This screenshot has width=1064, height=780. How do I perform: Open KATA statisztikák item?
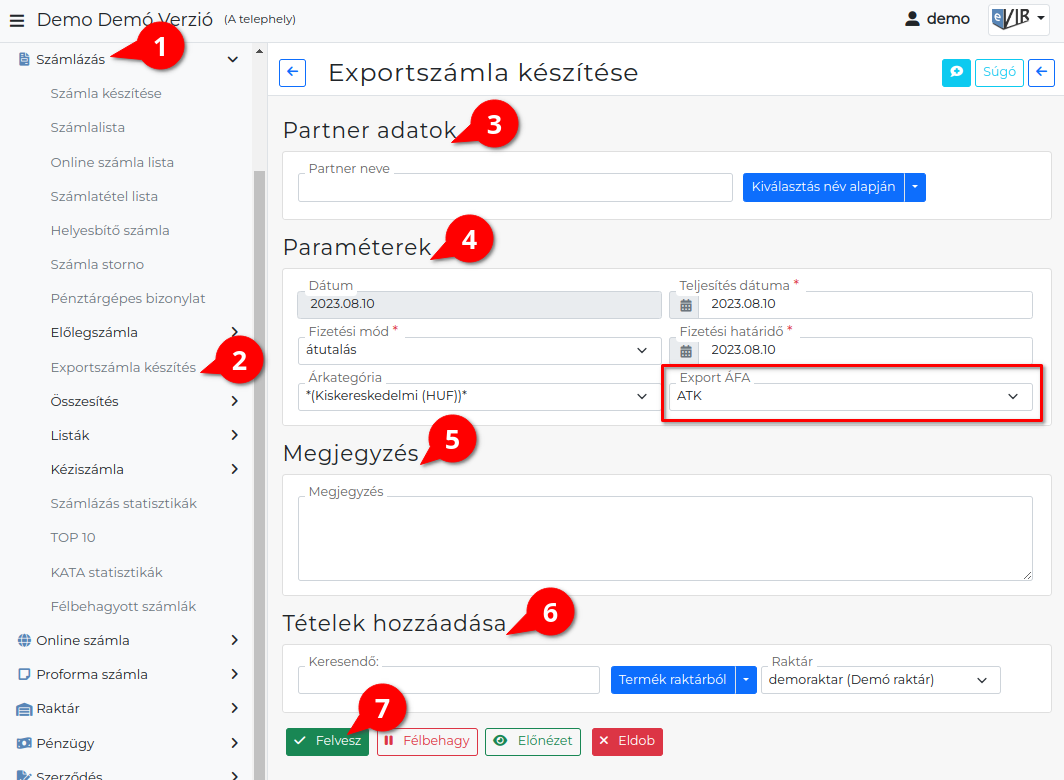[x=107, y=572]
